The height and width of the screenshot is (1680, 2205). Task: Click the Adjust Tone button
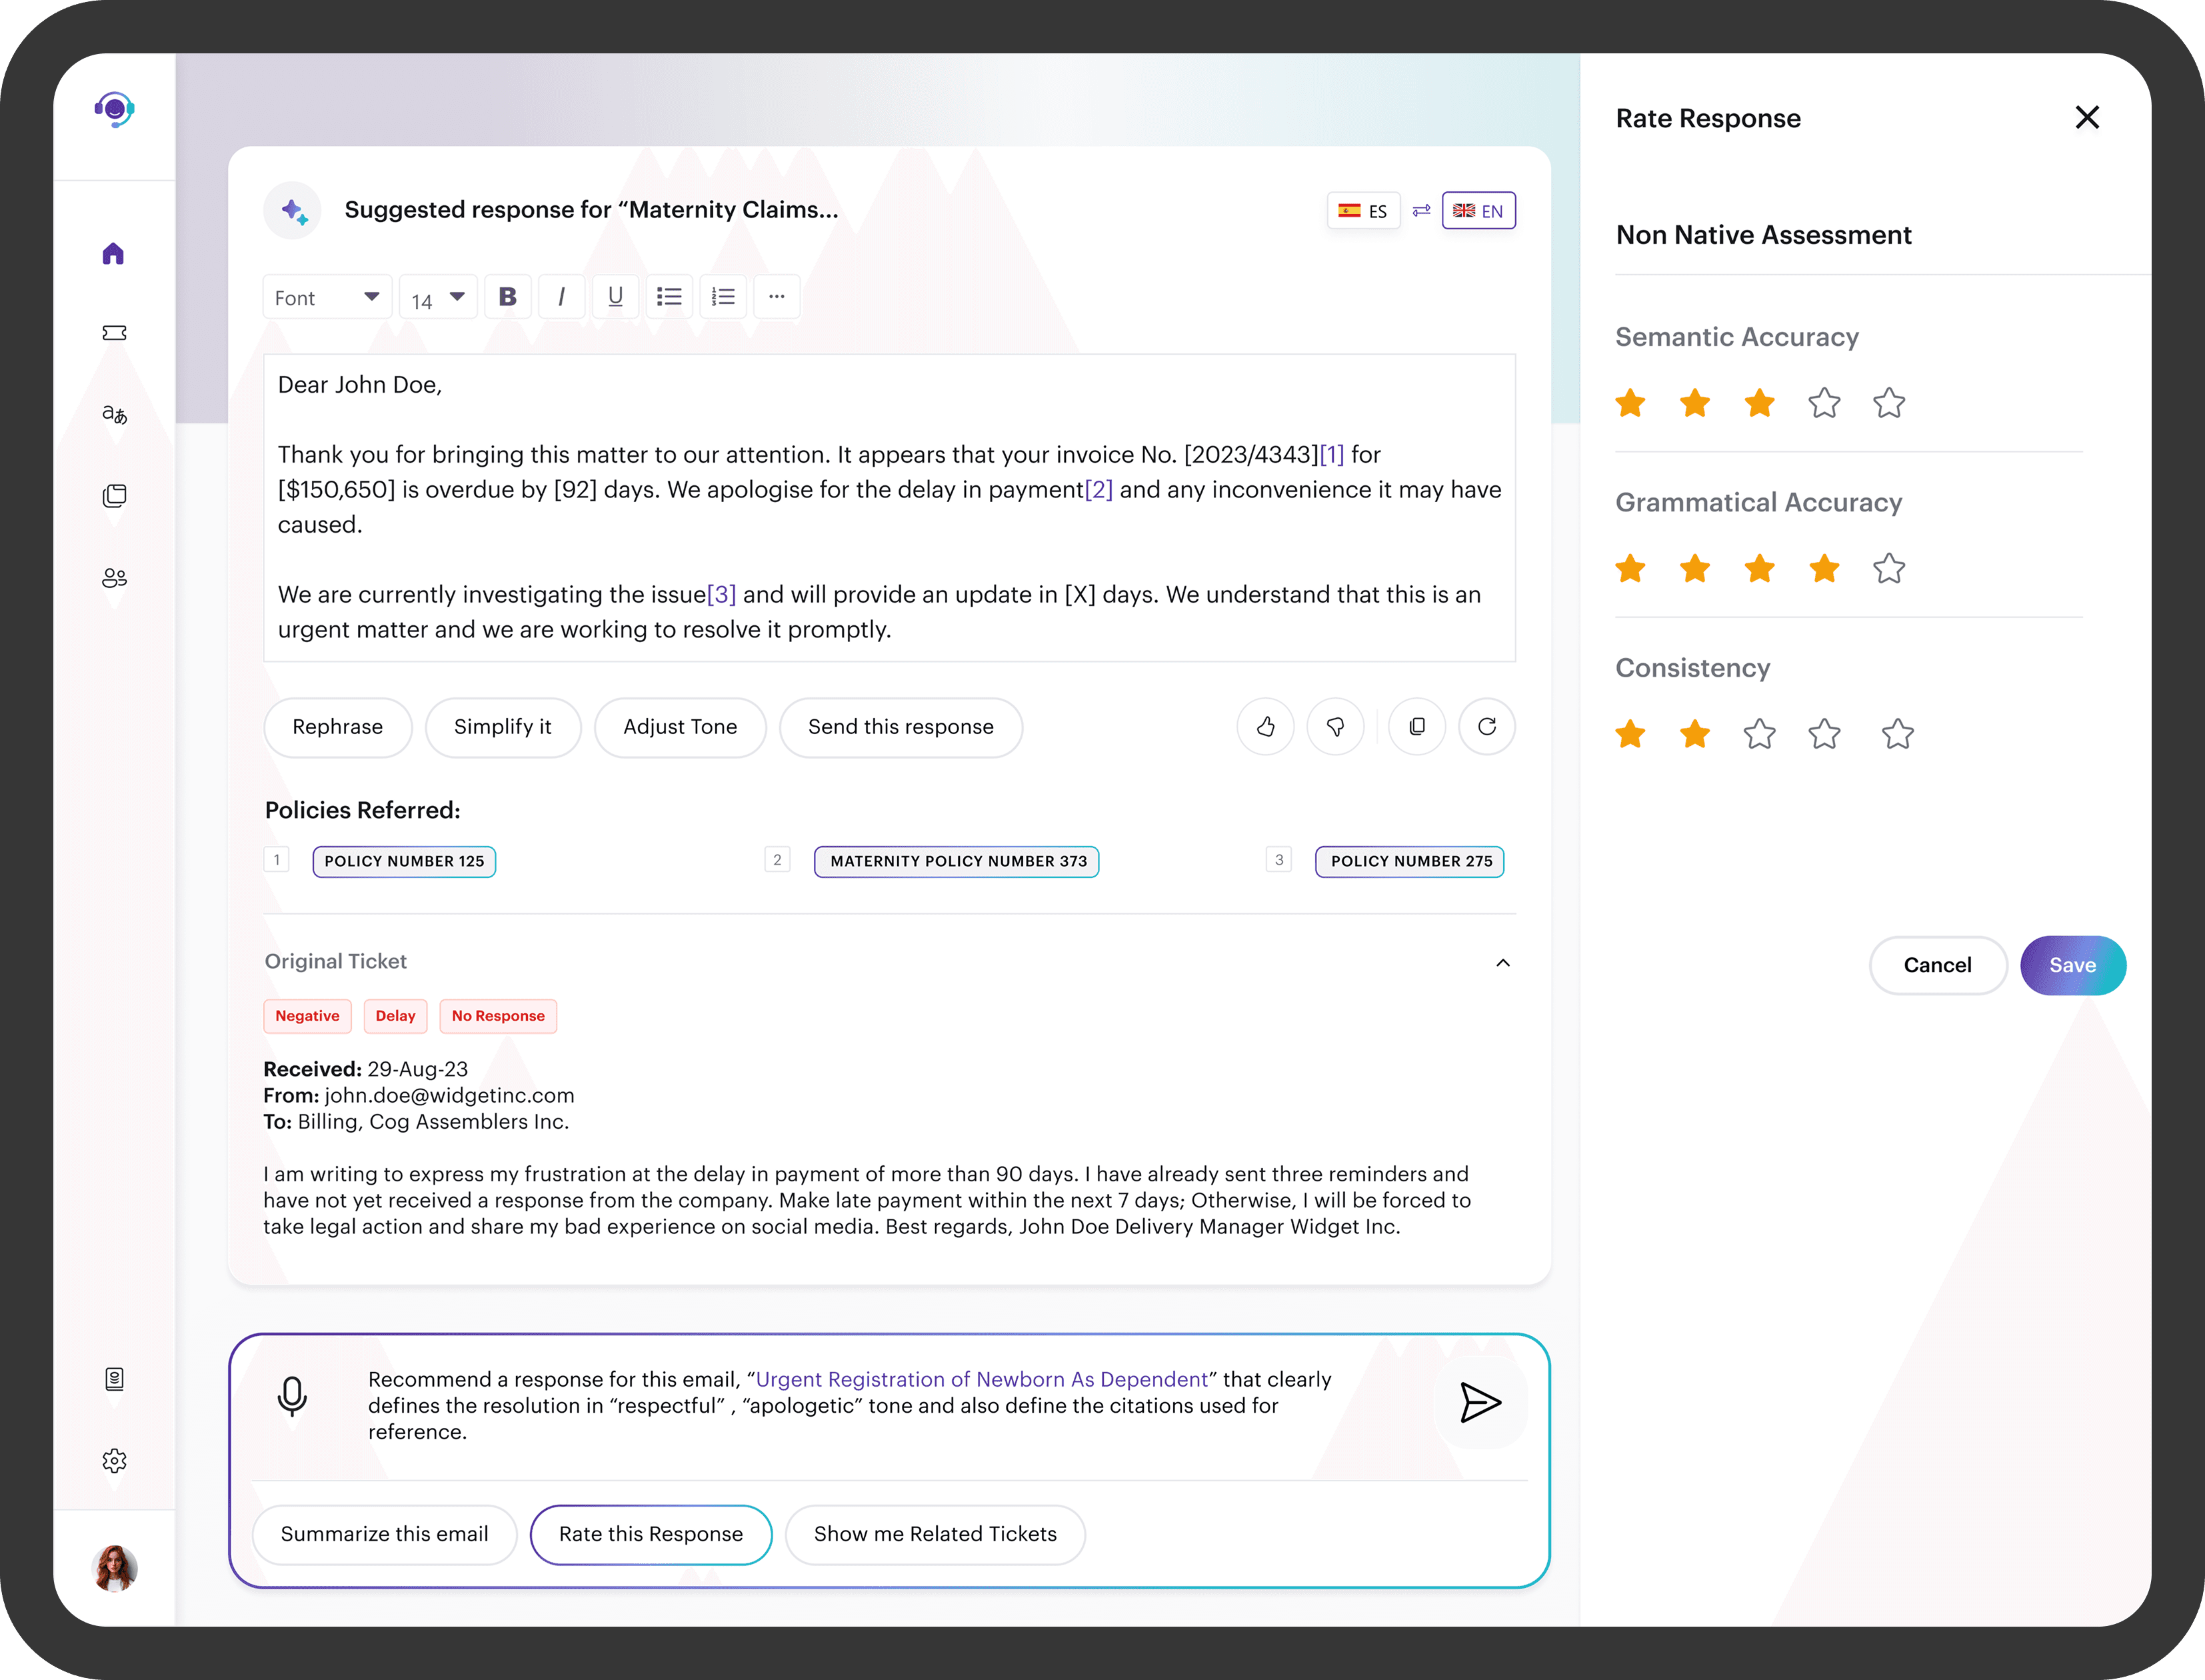coord(680,727)
